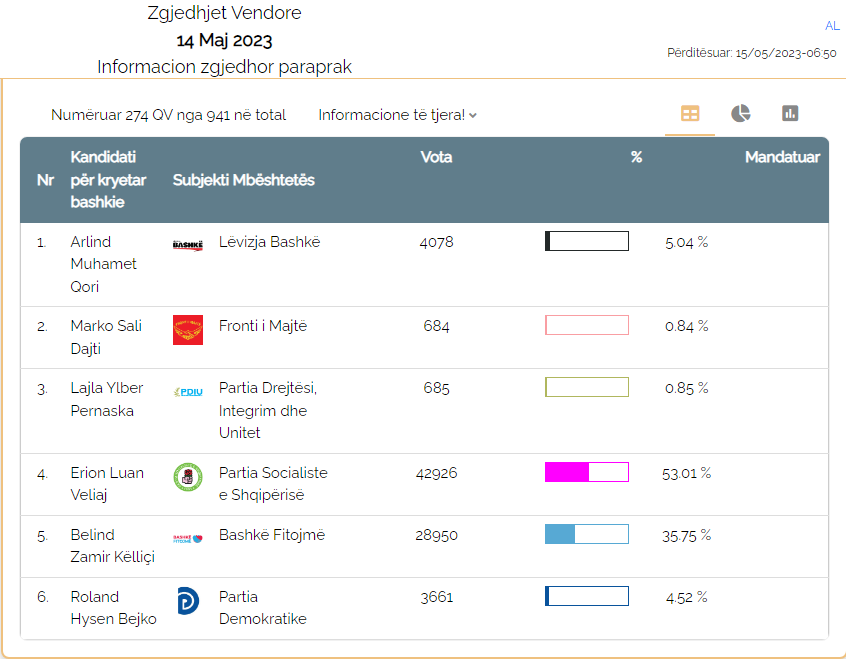Click party name Fronti i Majtë

(x=263, y=326)
